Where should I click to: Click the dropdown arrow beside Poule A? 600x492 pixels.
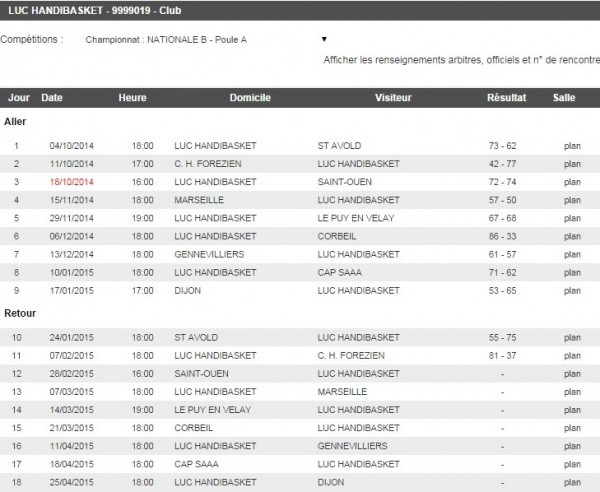click(324, 40)
